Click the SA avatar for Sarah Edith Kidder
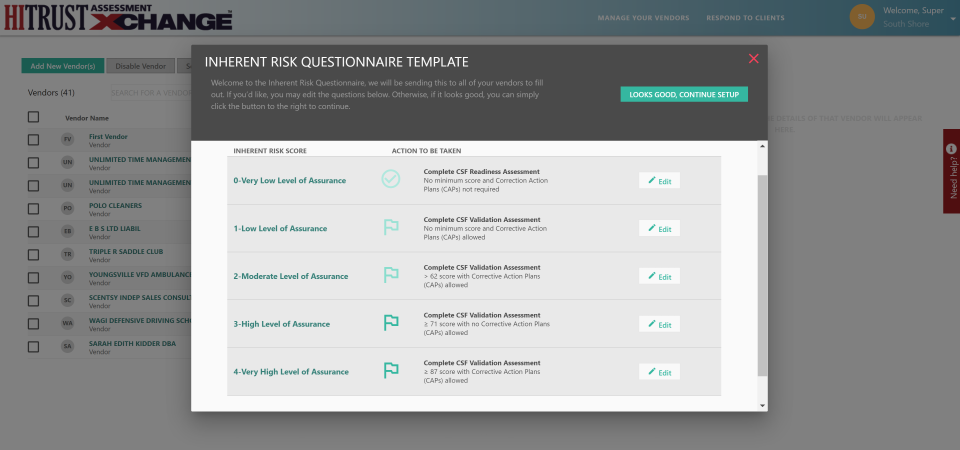This screenshot has width=960, height=450. point(67,347)
